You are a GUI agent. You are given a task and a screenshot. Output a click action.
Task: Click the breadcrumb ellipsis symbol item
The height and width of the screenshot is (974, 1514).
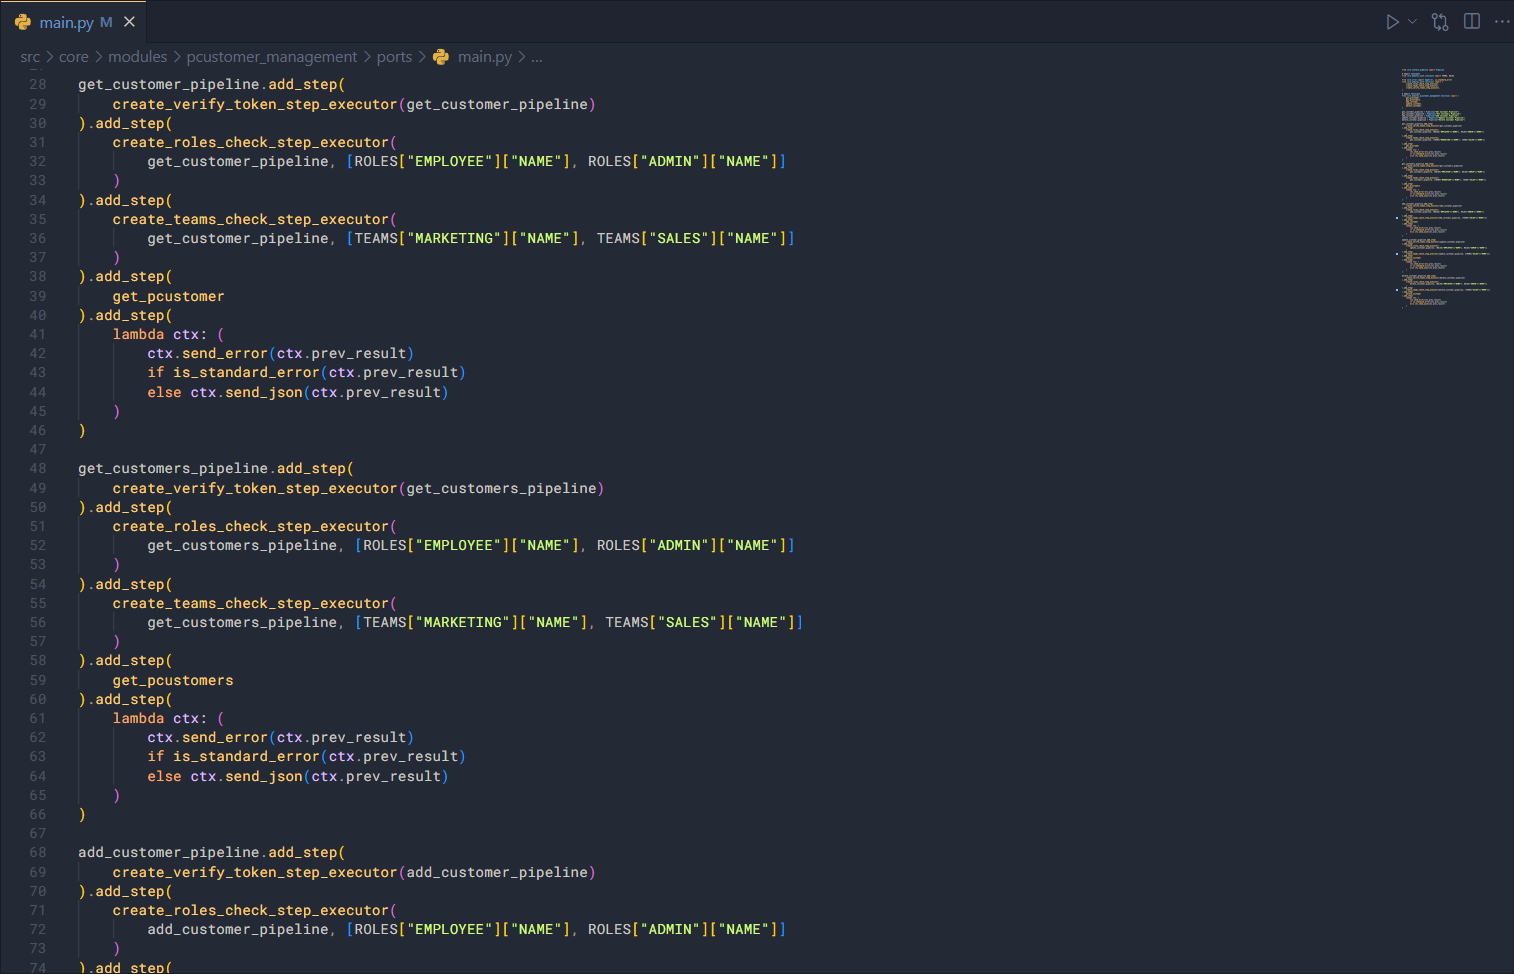click(537, 57)
